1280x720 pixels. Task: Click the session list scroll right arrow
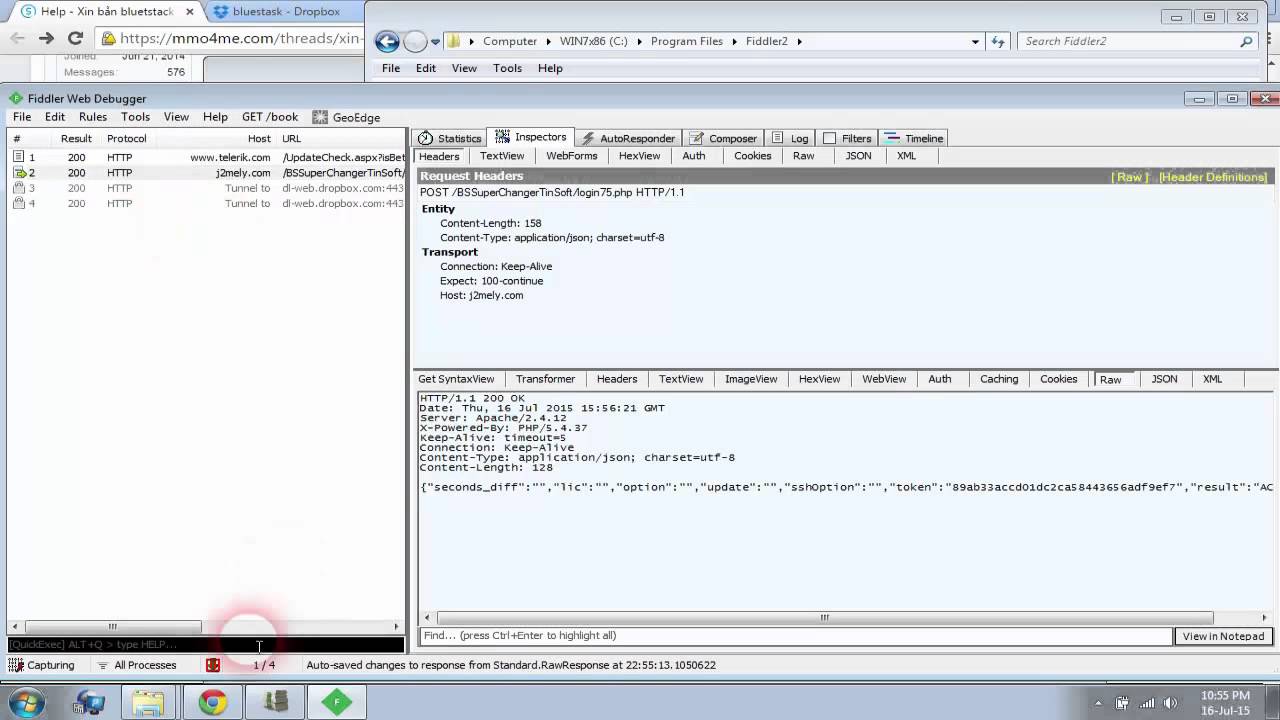pyautogui.click(x=396, y=627)
